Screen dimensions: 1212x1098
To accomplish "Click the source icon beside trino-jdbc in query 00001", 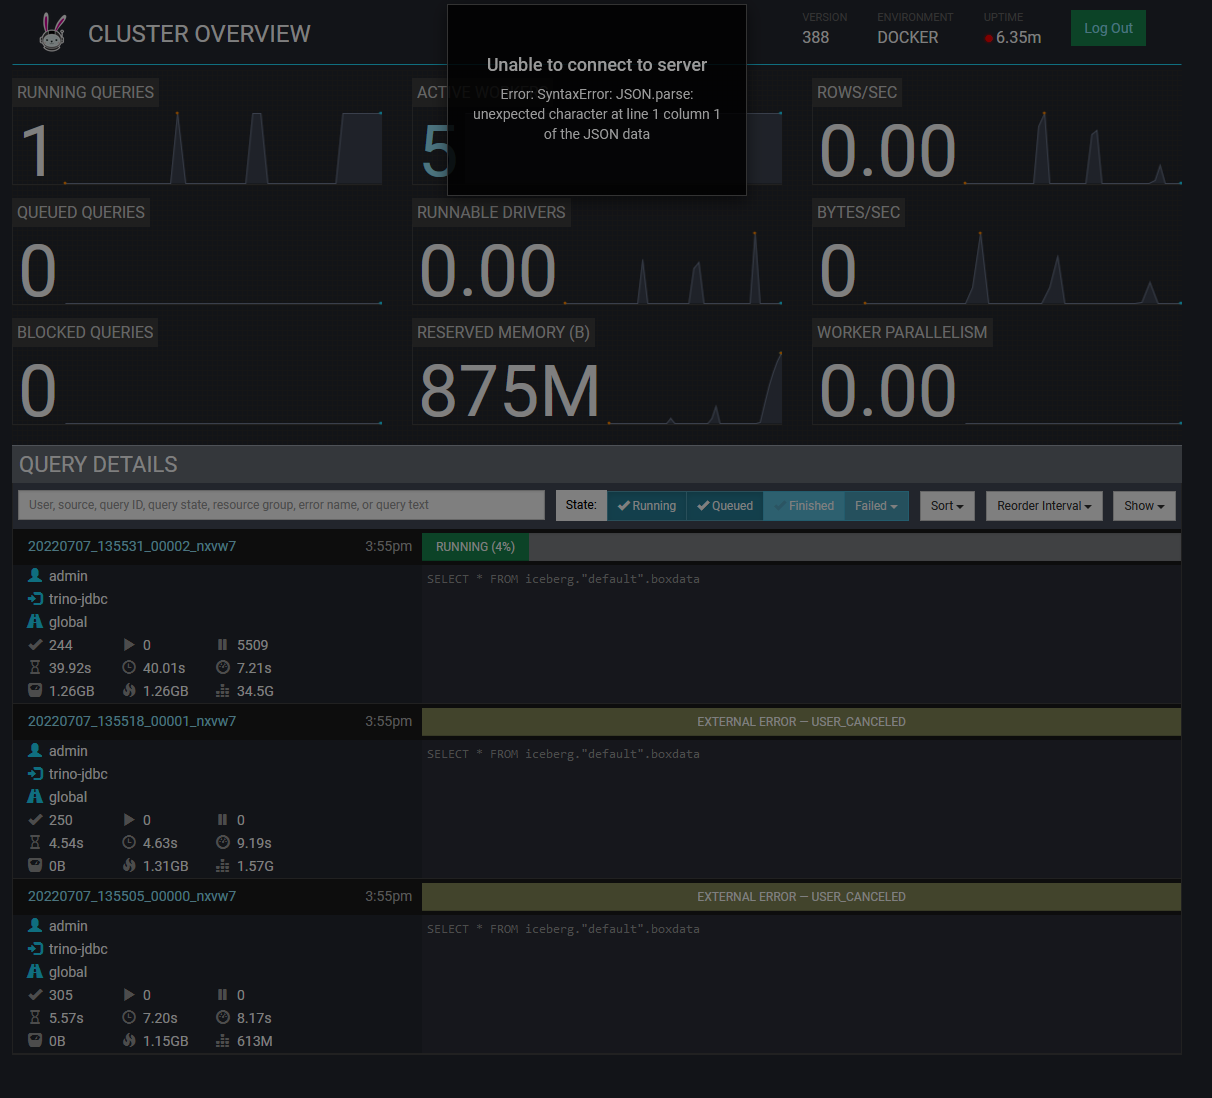I will [x=35, y=773].
